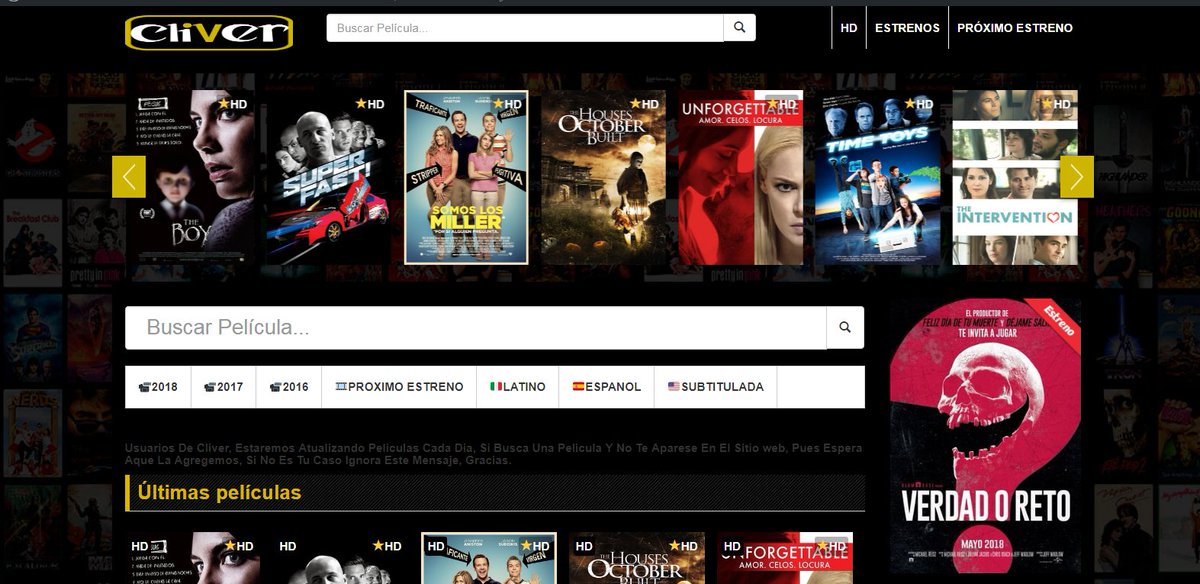Filter movies by 2018

(157, 387)
